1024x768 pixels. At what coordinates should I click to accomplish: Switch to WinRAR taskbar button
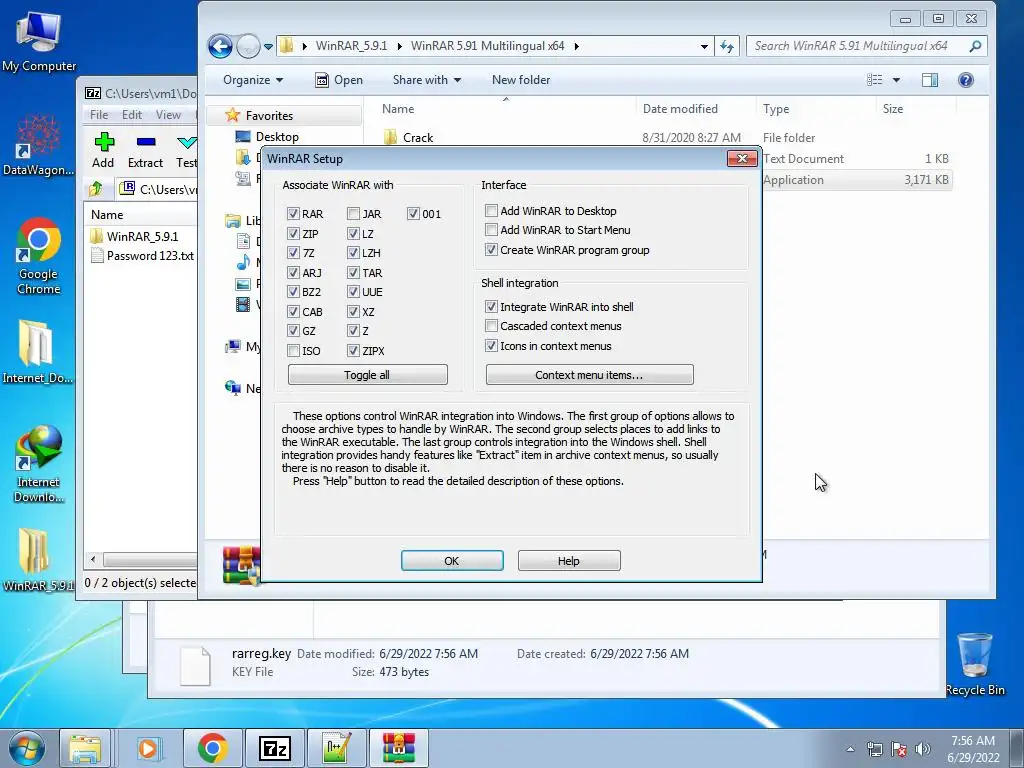pyautogui.click(x=399, y=748)
